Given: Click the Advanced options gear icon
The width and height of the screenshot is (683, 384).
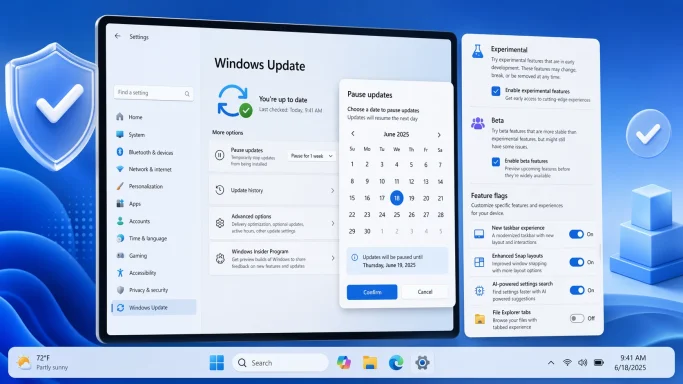Looking at the screenshot, I should coord(220,223).
